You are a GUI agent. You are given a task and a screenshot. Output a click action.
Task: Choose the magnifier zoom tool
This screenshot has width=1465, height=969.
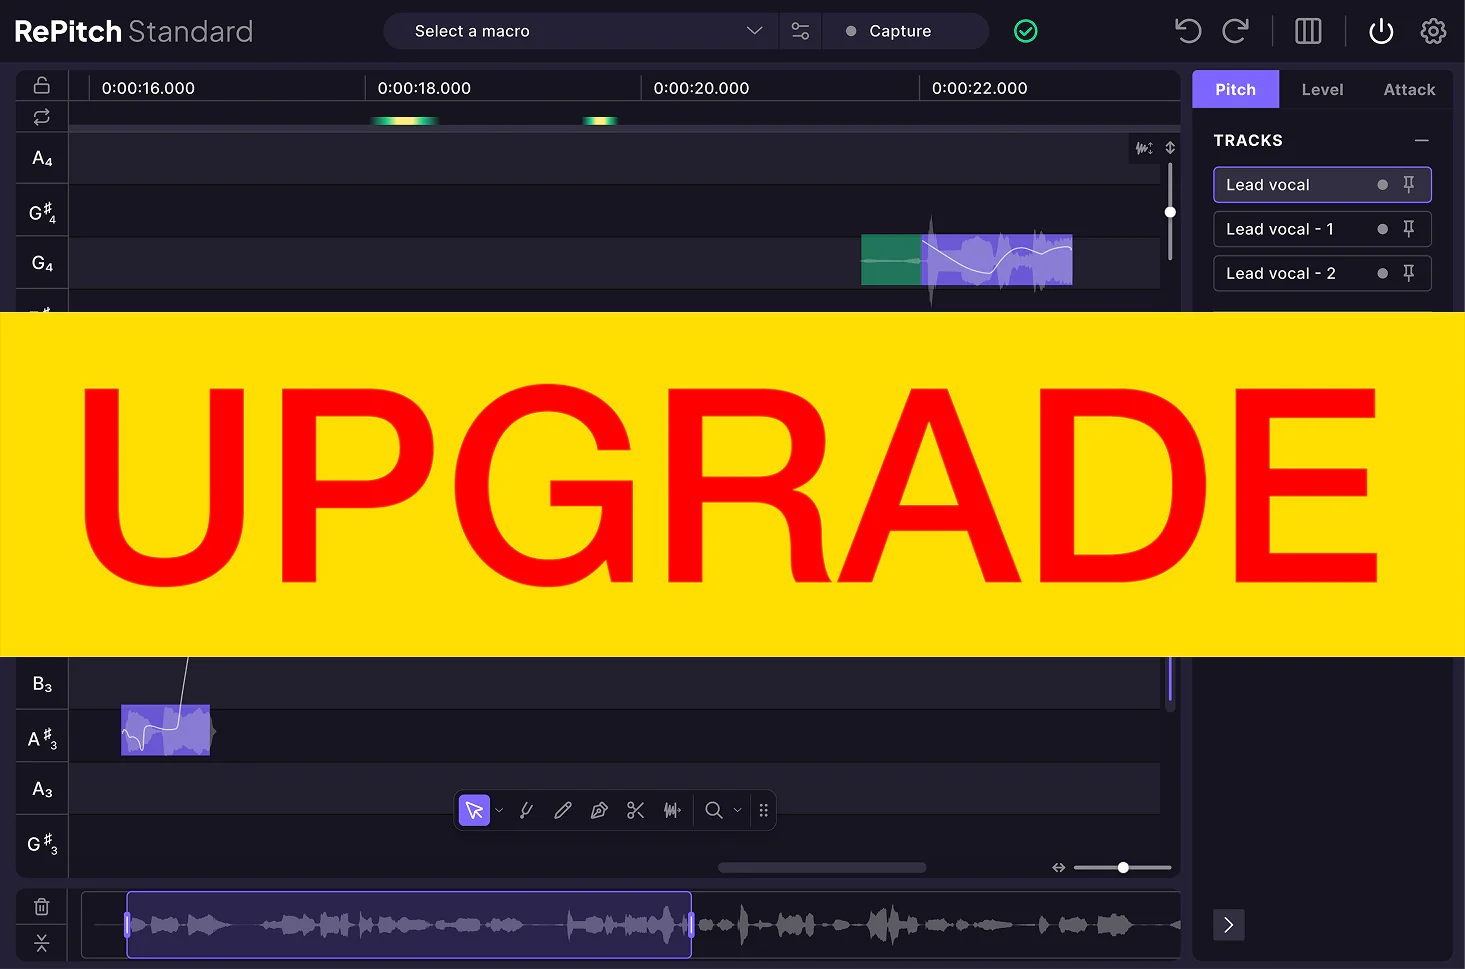tap(714, 810)
